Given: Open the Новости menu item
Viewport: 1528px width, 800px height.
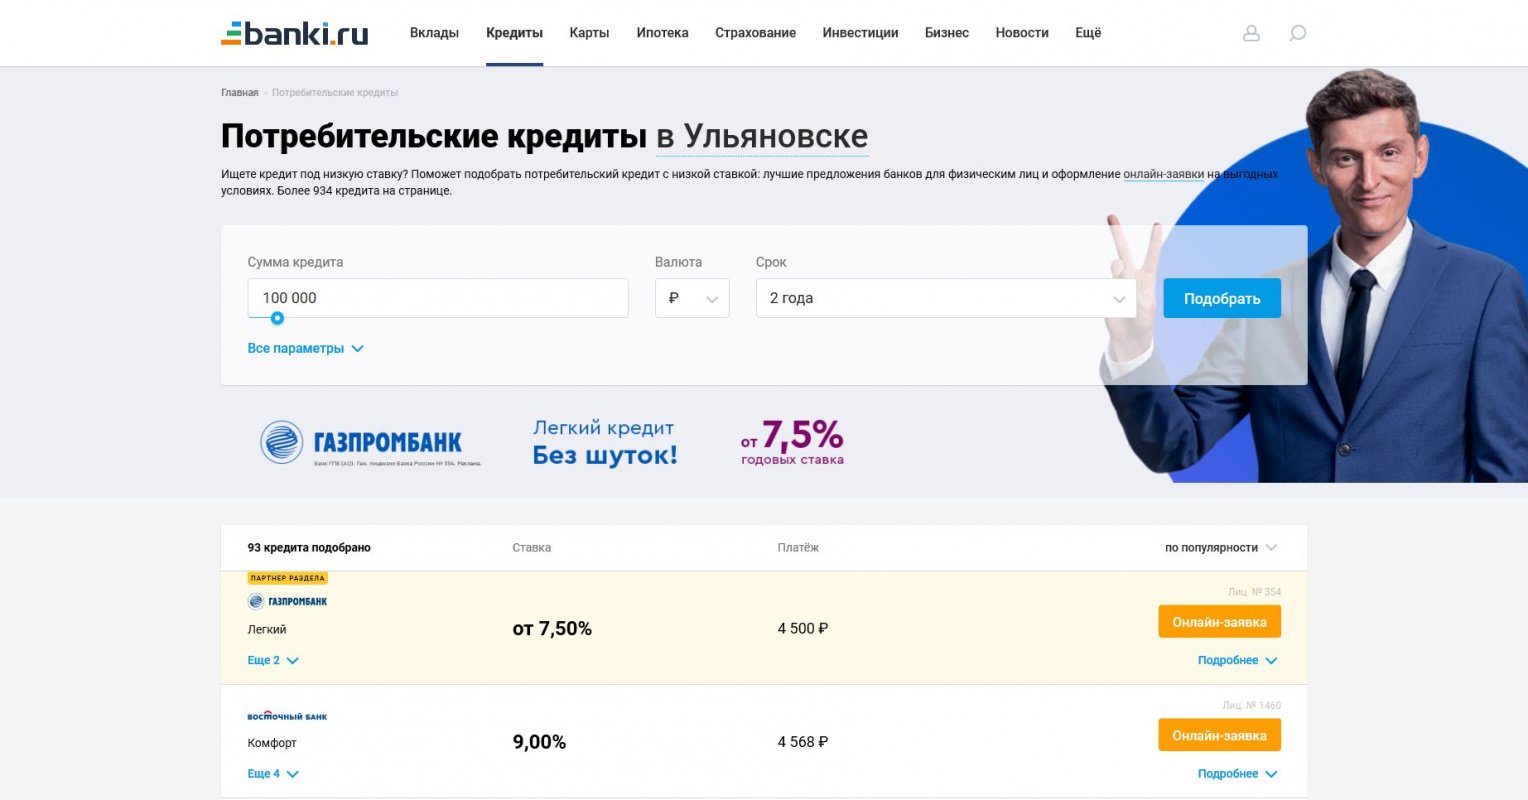Looking at the screenshot, I should pyautogui.click(x=1022, y=33).
